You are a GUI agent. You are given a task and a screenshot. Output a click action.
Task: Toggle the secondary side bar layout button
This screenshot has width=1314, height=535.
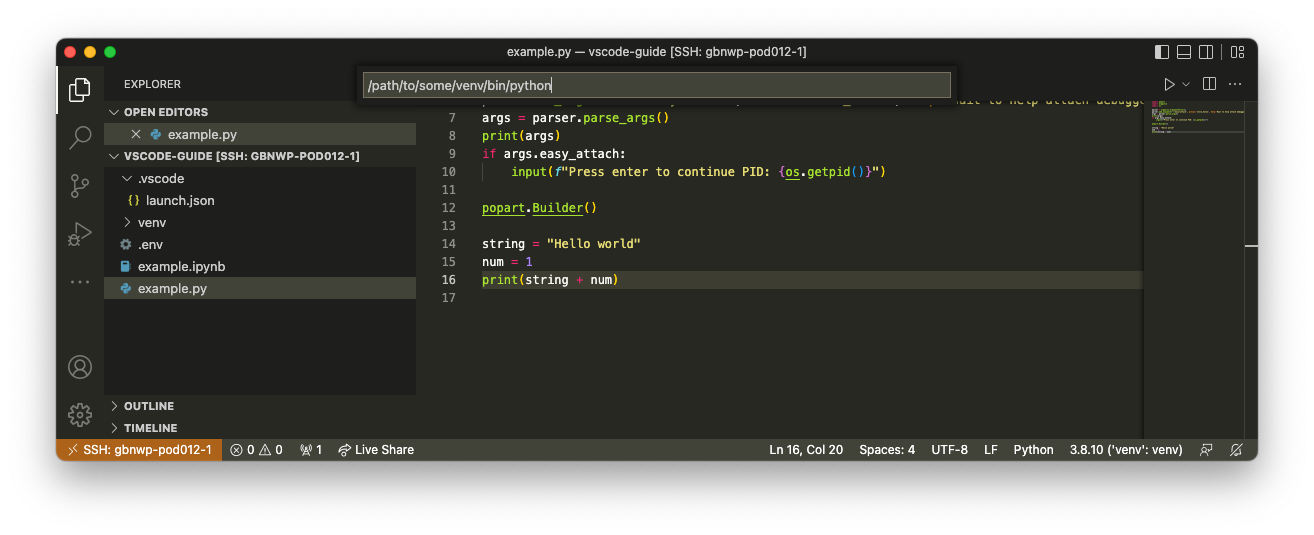pos(1206,52)
